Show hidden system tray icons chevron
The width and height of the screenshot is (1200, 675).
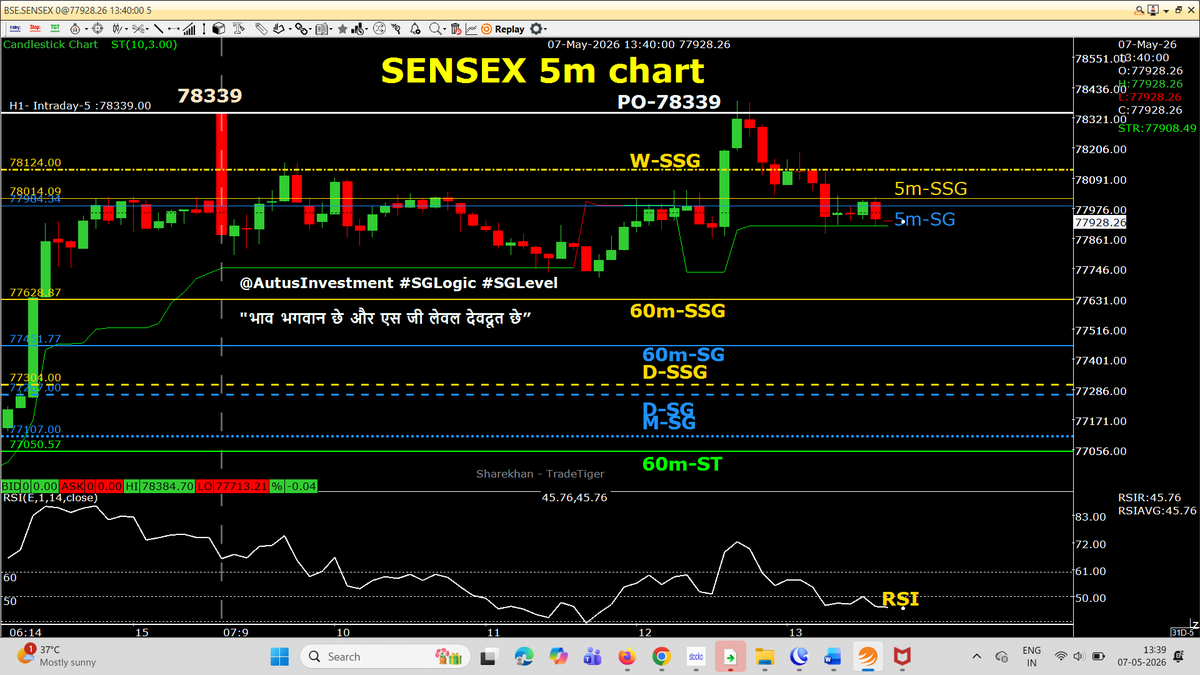(x=977, y=656)
